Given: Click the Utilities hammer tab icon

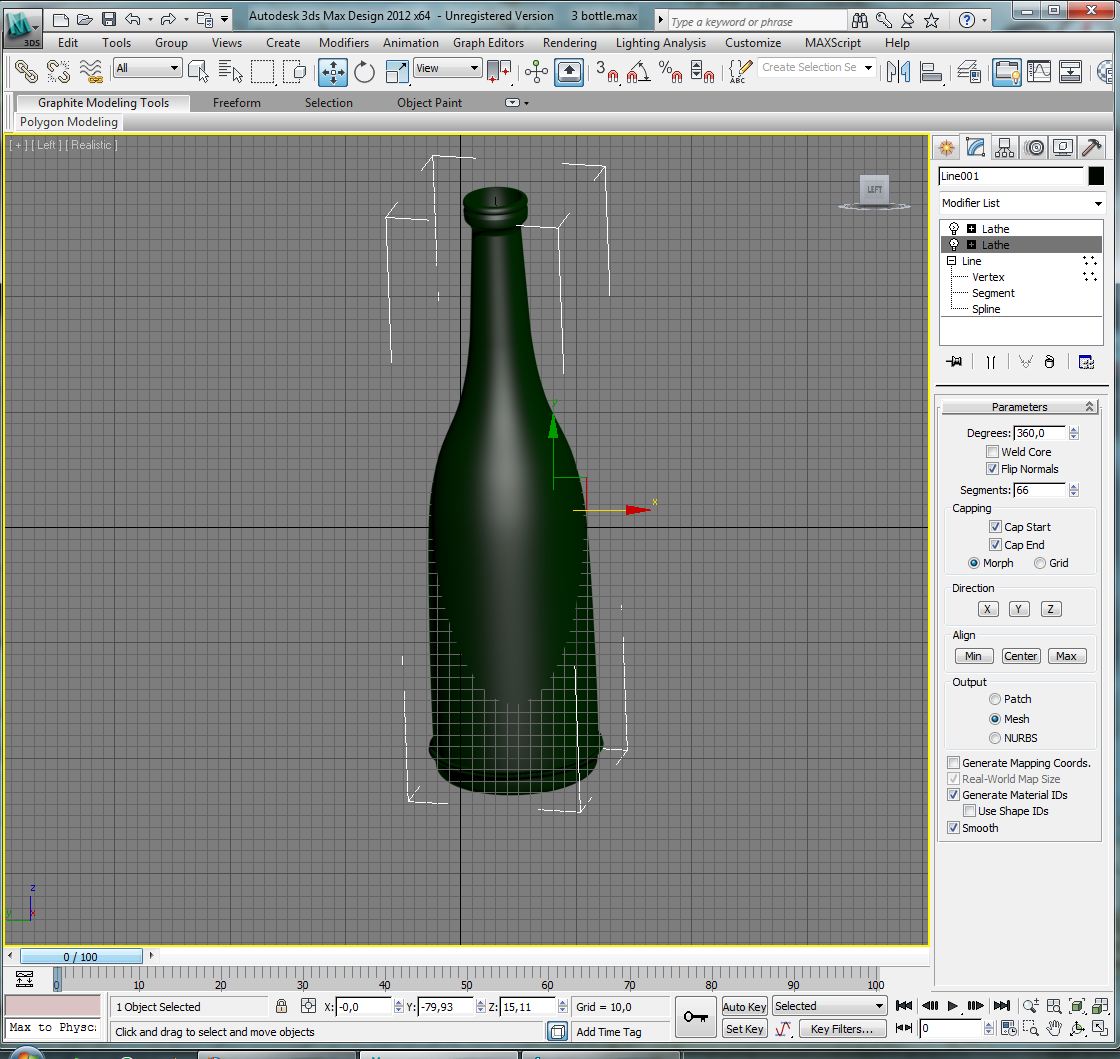Looking at the screenshot, I should click(x=1092, y=148).
